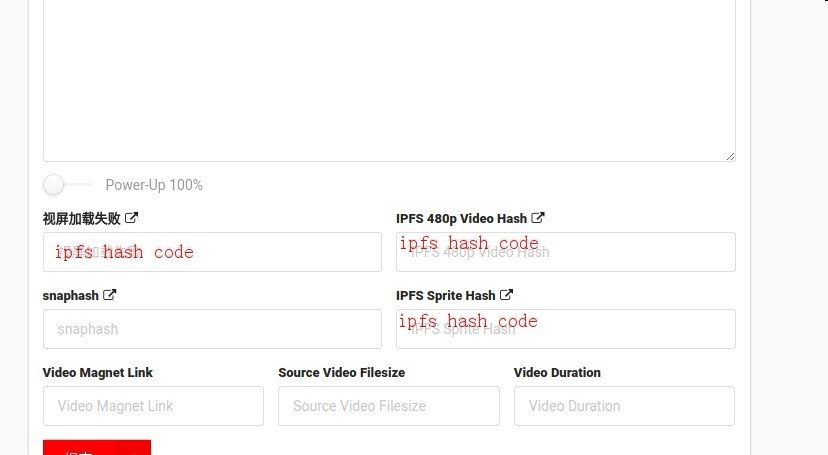Viewport: 828px width, 455px height.
Task: Focus the IPFS 480p Video Hash input
Action: (x=566, y=252)
